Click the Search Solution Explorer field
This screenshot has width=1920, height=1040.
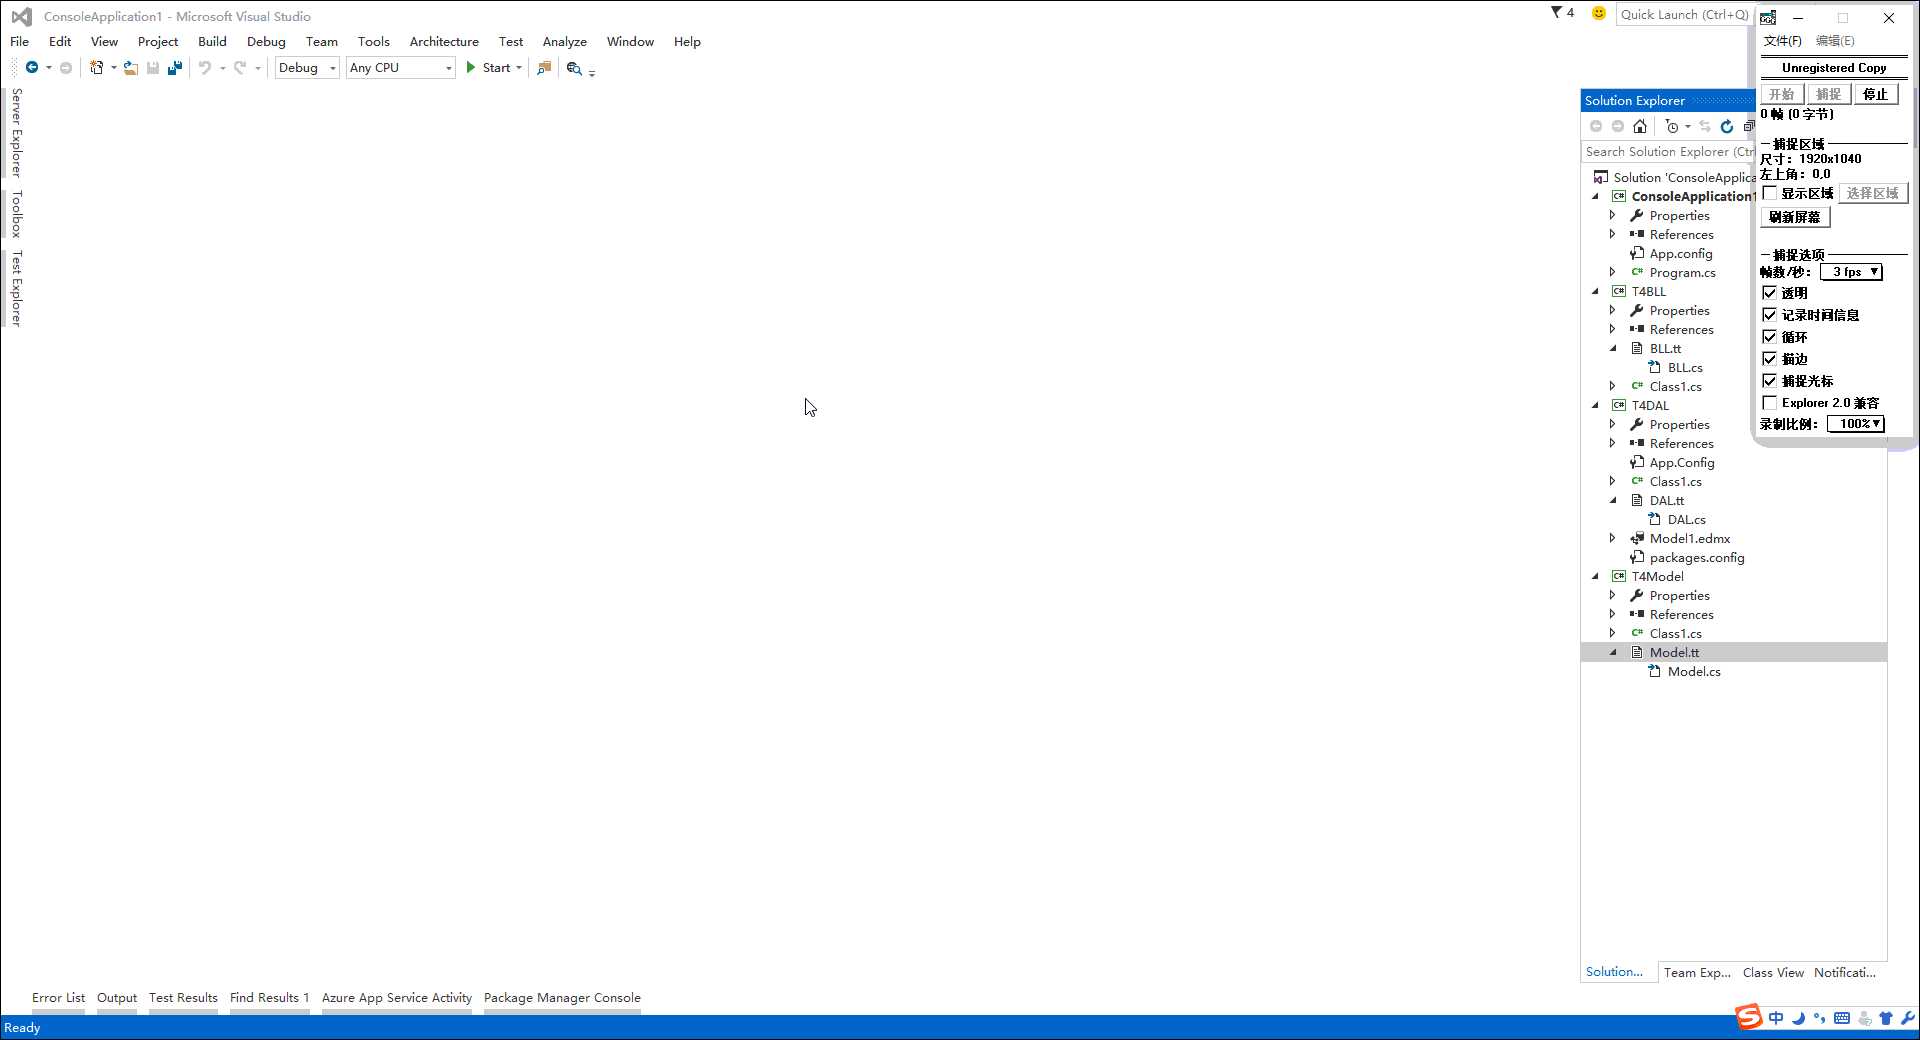click(x=1668, y=152)
